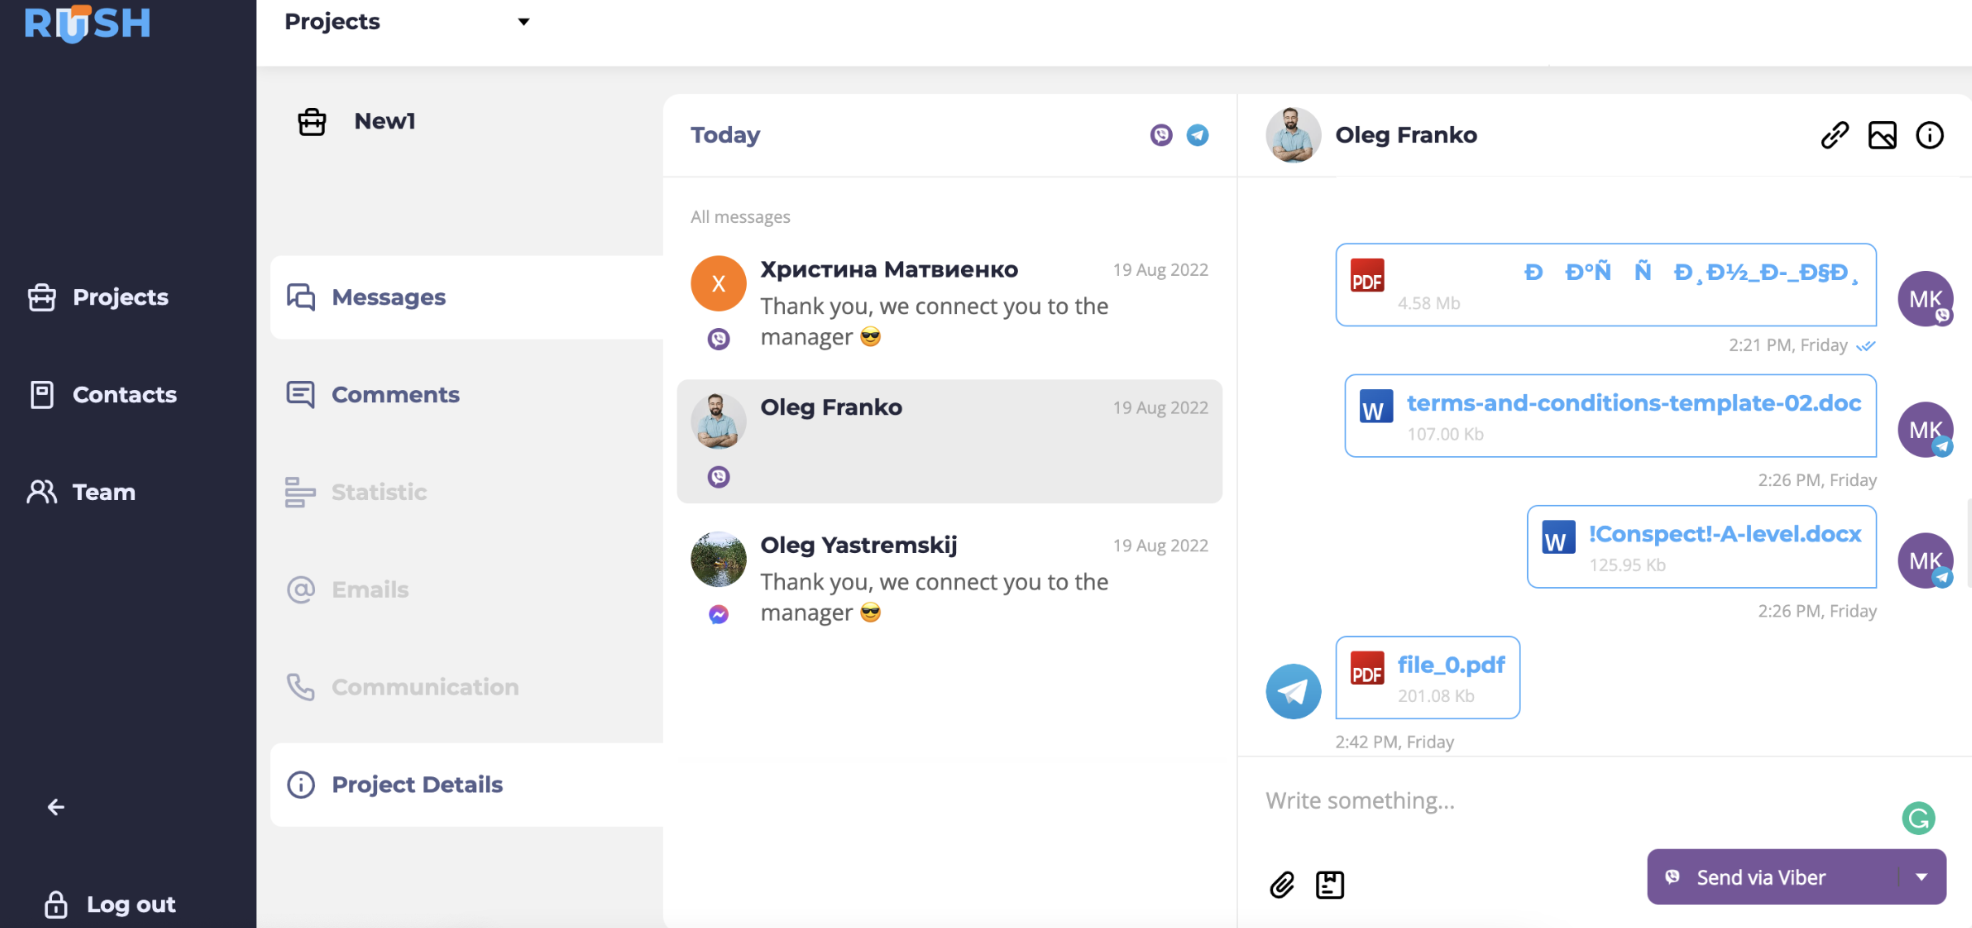Open the terms-and-conditions-template-02.doc file
The height and width of the screenshot is (928, 1972).
[x=1633, y=403]
